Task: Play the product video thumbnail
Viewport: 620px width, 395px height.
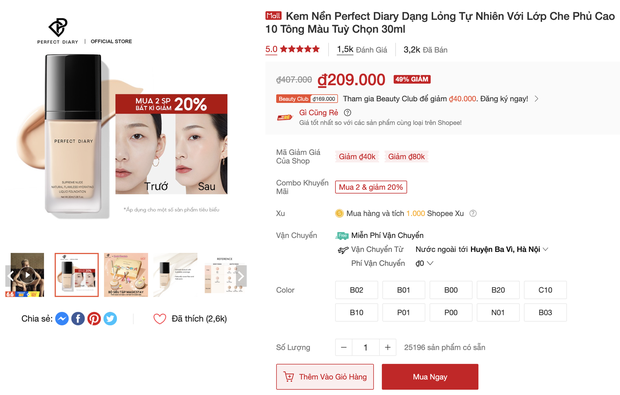Action: click(x=27, y=275)
